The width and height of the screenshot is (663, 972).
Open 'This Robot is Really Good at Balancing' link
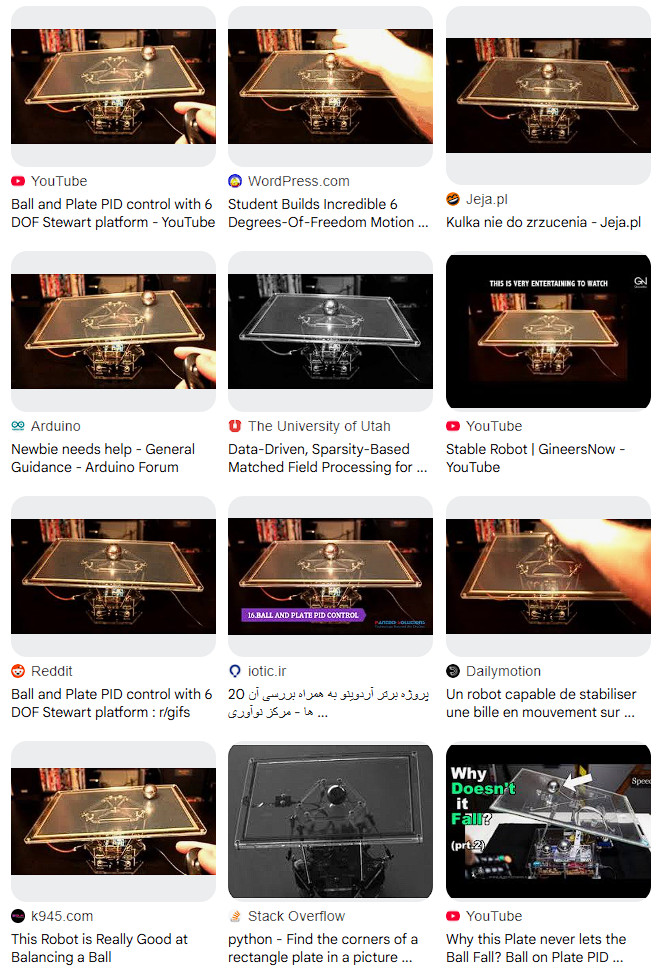click(x=99, y=948)
